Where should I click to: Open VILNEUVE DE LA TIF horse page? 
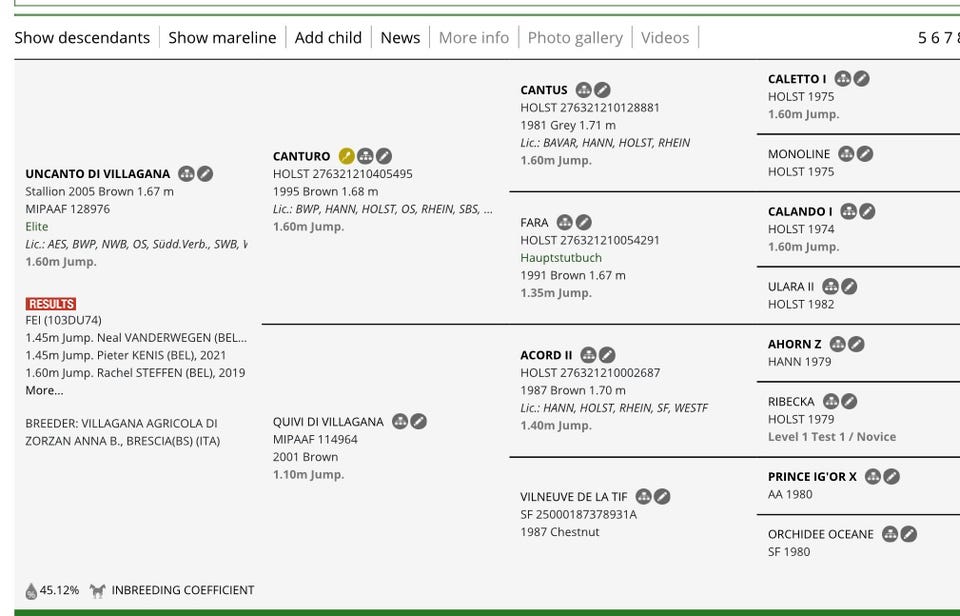click(574, 497)
